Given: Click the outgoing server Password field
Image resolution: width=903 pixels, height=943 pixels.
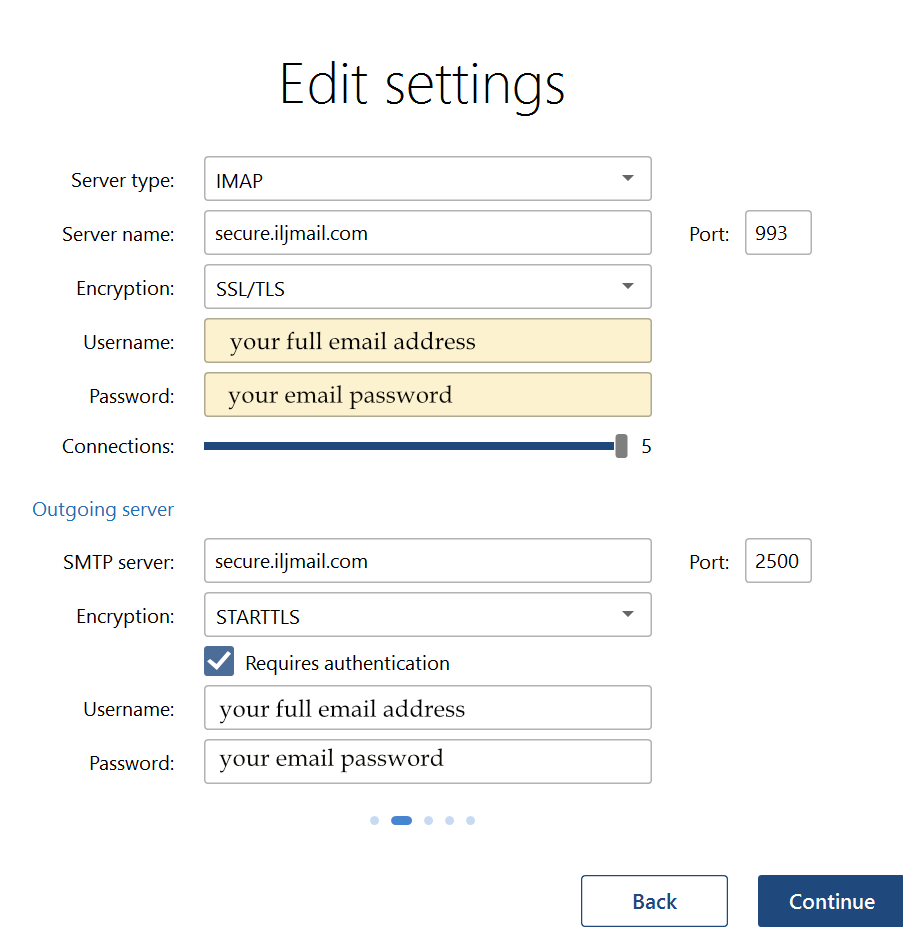Looking at the screenshot, I should click(x=427, y=762).
